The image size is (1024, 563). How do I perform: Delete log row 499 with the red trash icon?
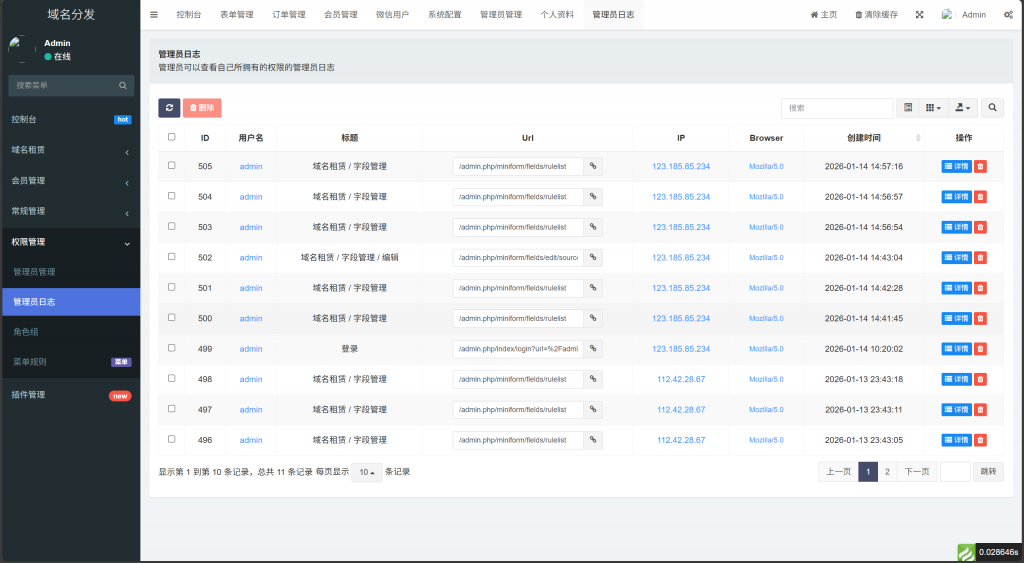tap(980, 349)
